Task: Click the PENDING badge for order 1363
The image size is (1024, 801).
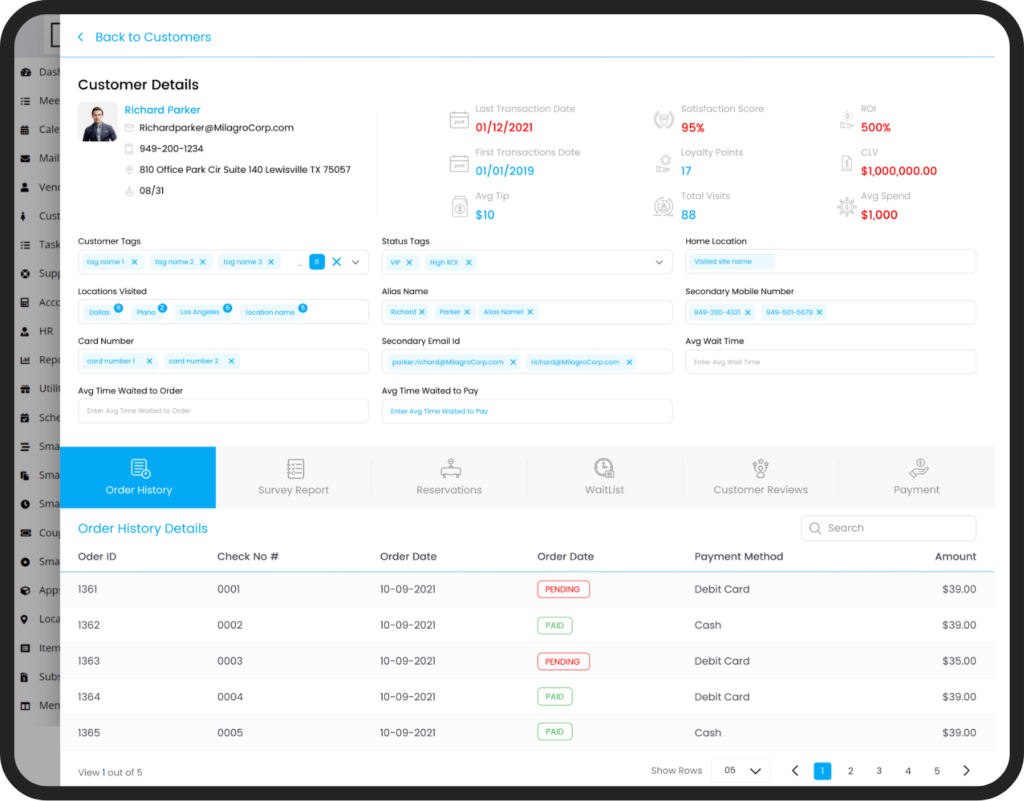Action: pyautogui.click(x=563, y=661)
